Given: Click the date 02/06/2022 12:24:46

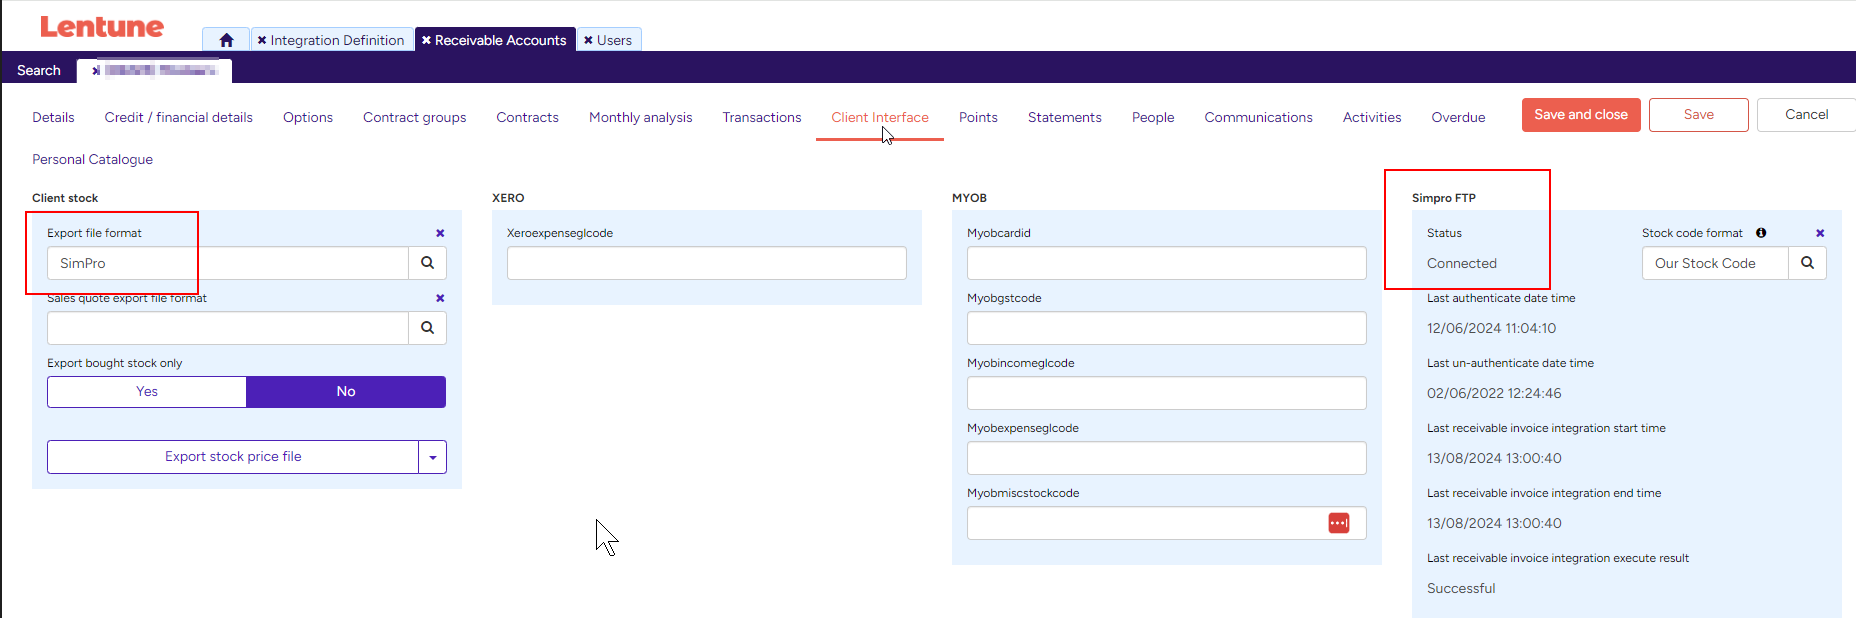Looking at the screenshot, I should pos(1494,393).
